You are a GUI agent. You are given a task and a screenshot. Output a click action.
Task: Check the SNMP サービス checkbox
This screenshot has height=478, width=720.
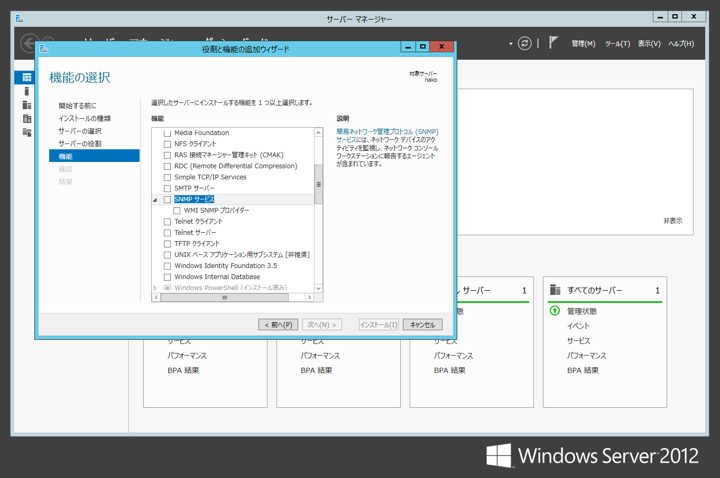pos(167,199)
